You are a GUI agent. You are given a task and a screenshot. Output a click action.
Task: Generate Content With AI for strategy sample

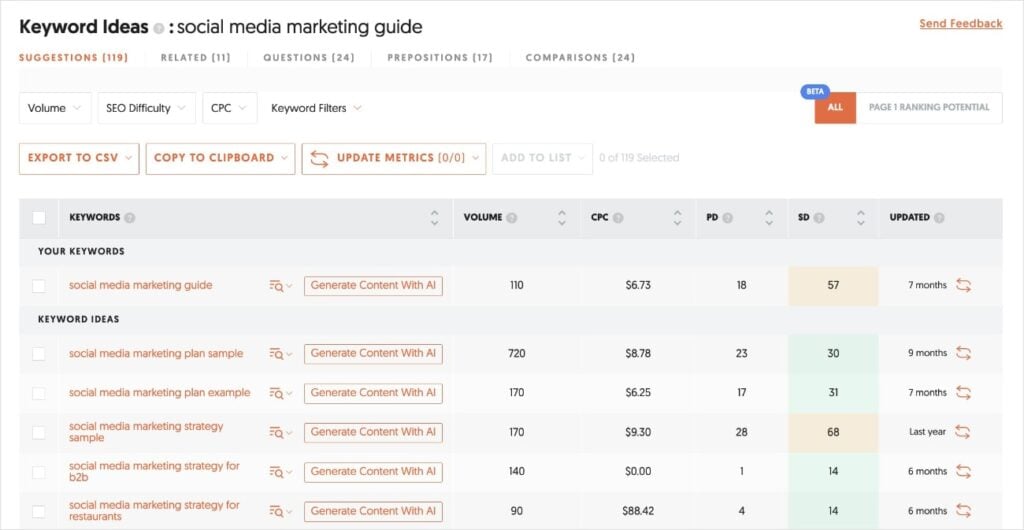(374, 432)
